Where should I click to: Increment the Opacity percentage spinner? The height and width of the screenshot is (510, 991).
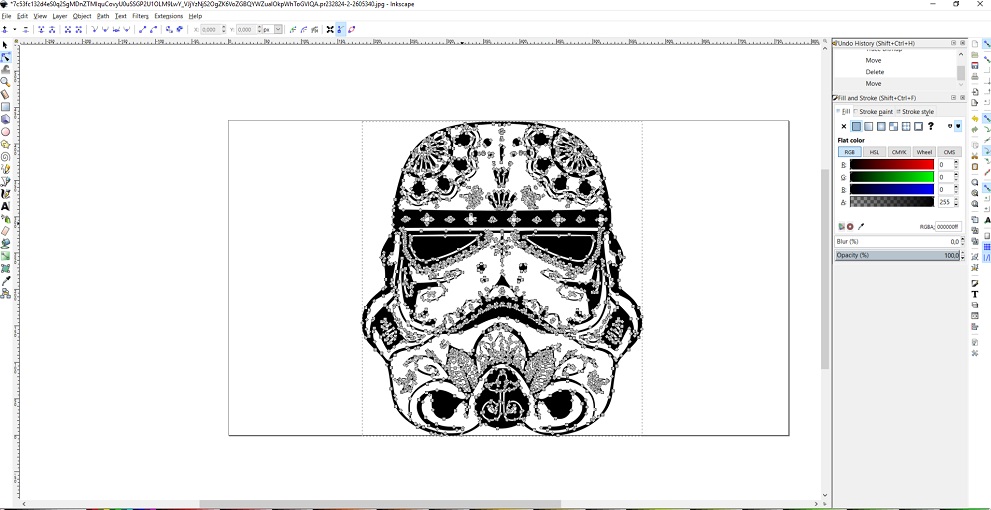click(x=963, y=253)
